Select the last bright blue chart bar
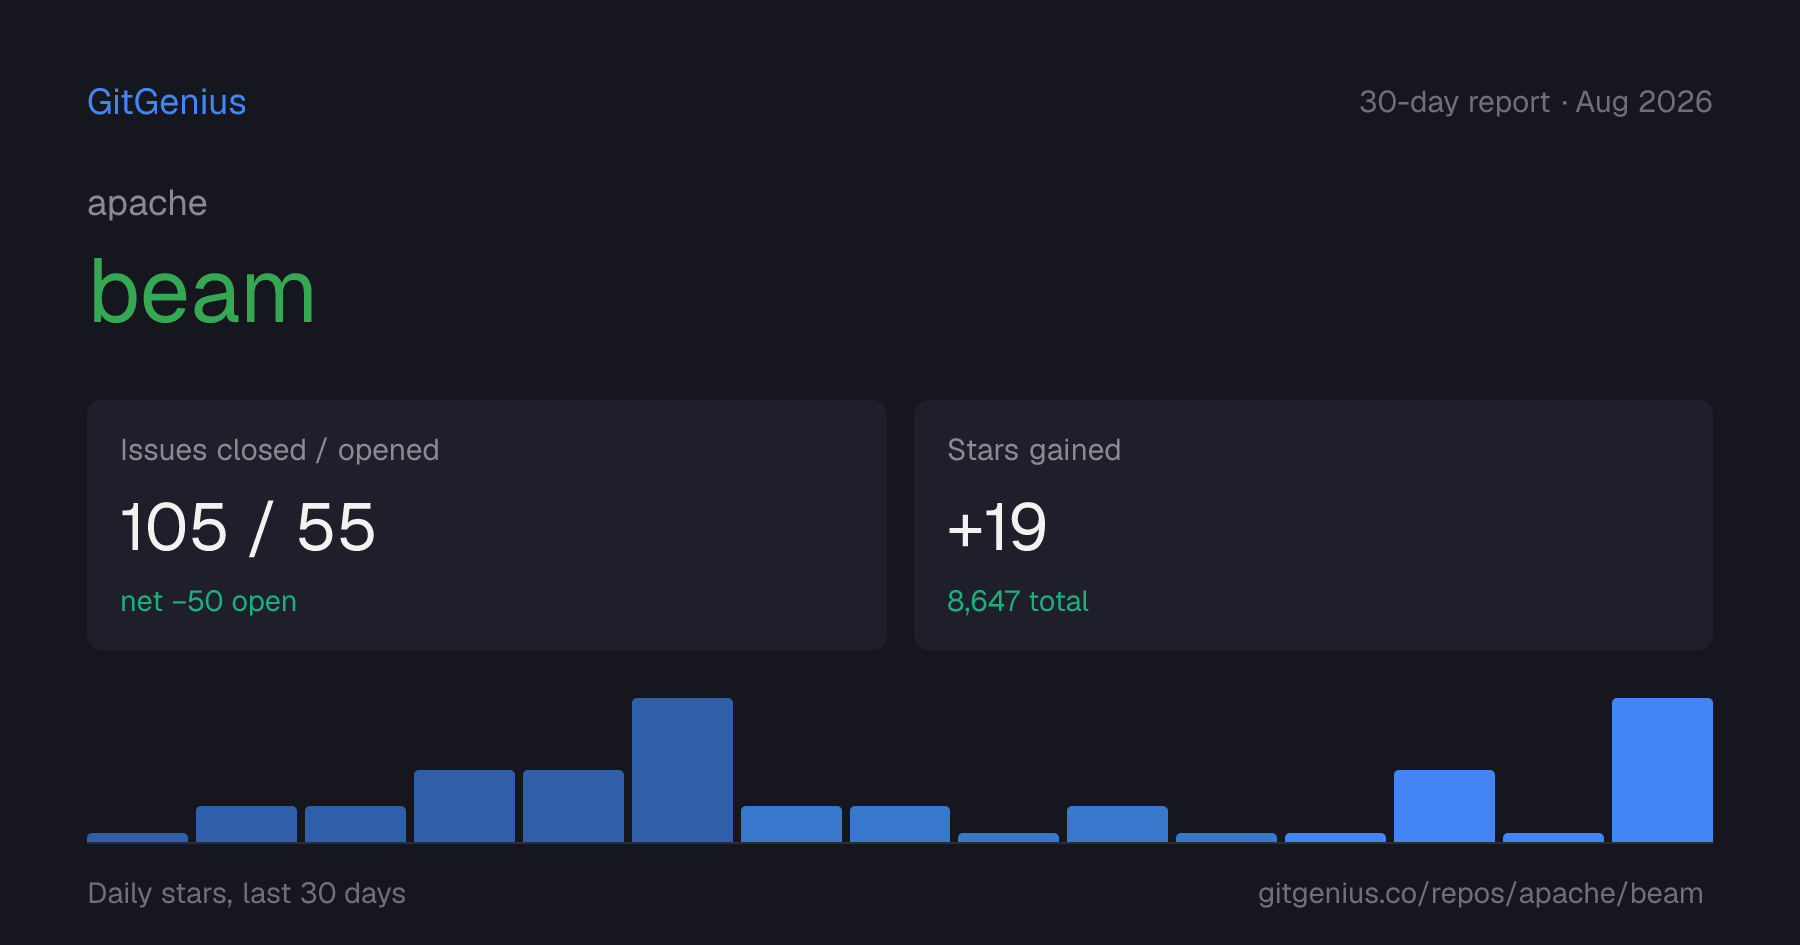 (1662, 770)
